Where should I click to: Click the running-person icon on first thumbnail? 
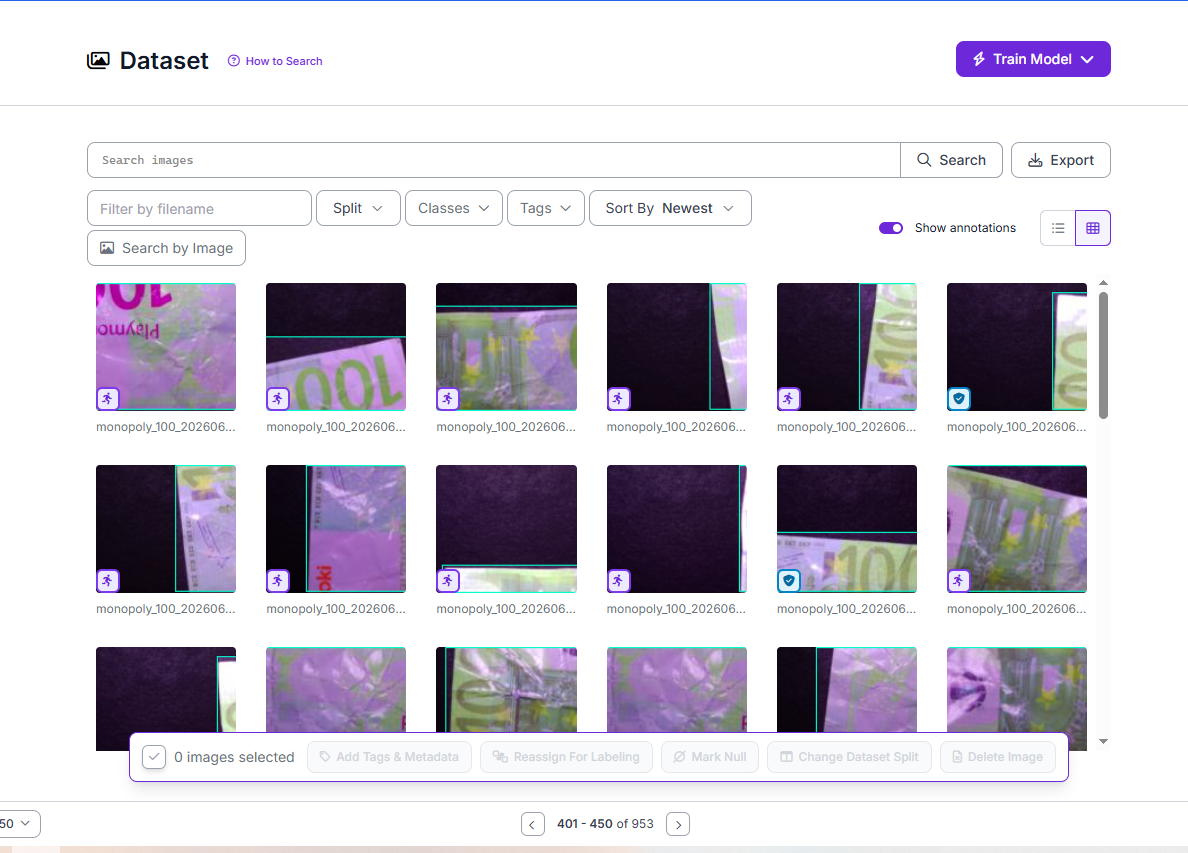(x=108, y=398)
